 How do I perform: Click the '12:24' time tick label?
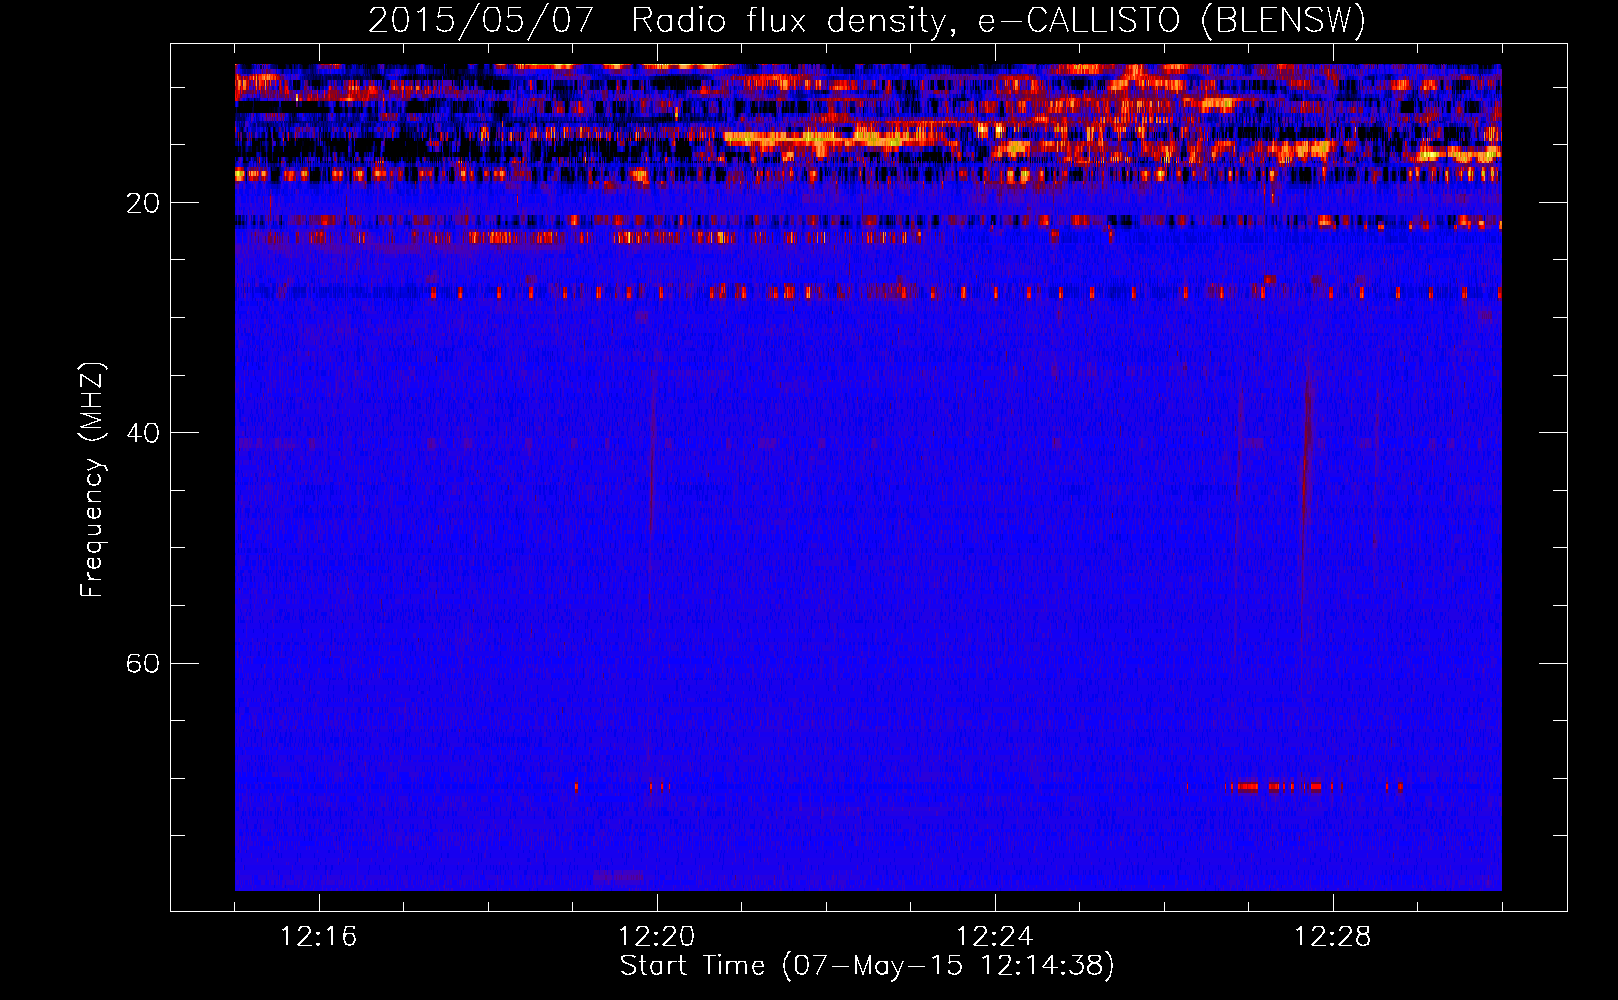995,937
